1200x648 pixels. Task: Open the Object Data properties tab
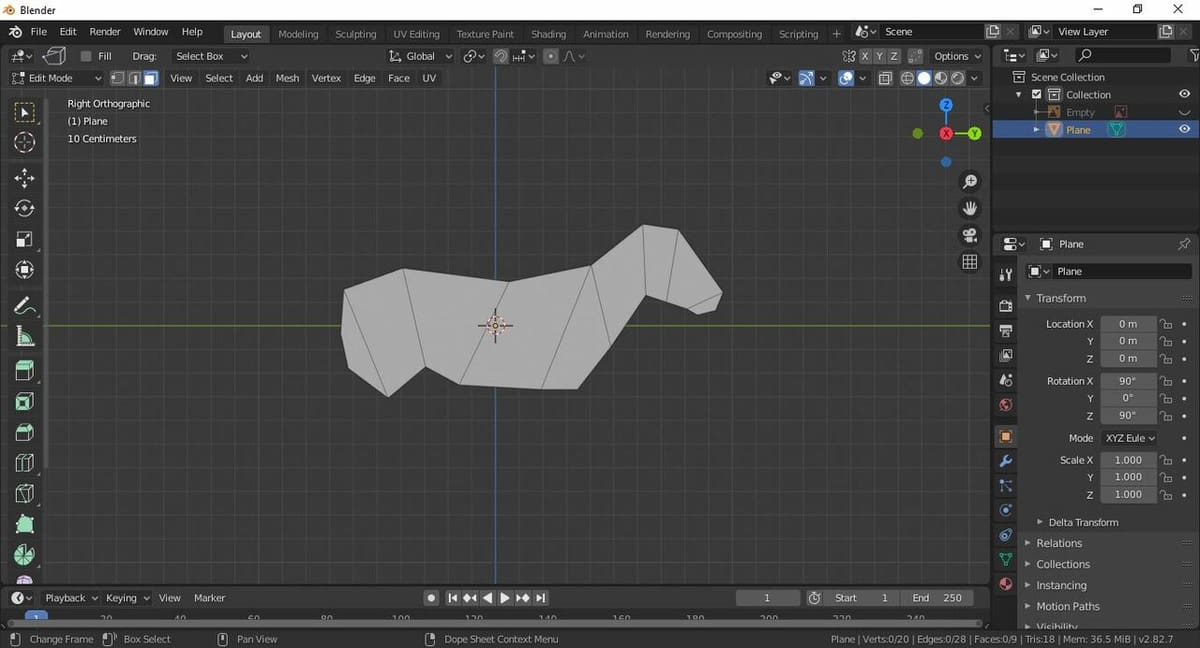pyautogui.click(x=1005, y=559)
